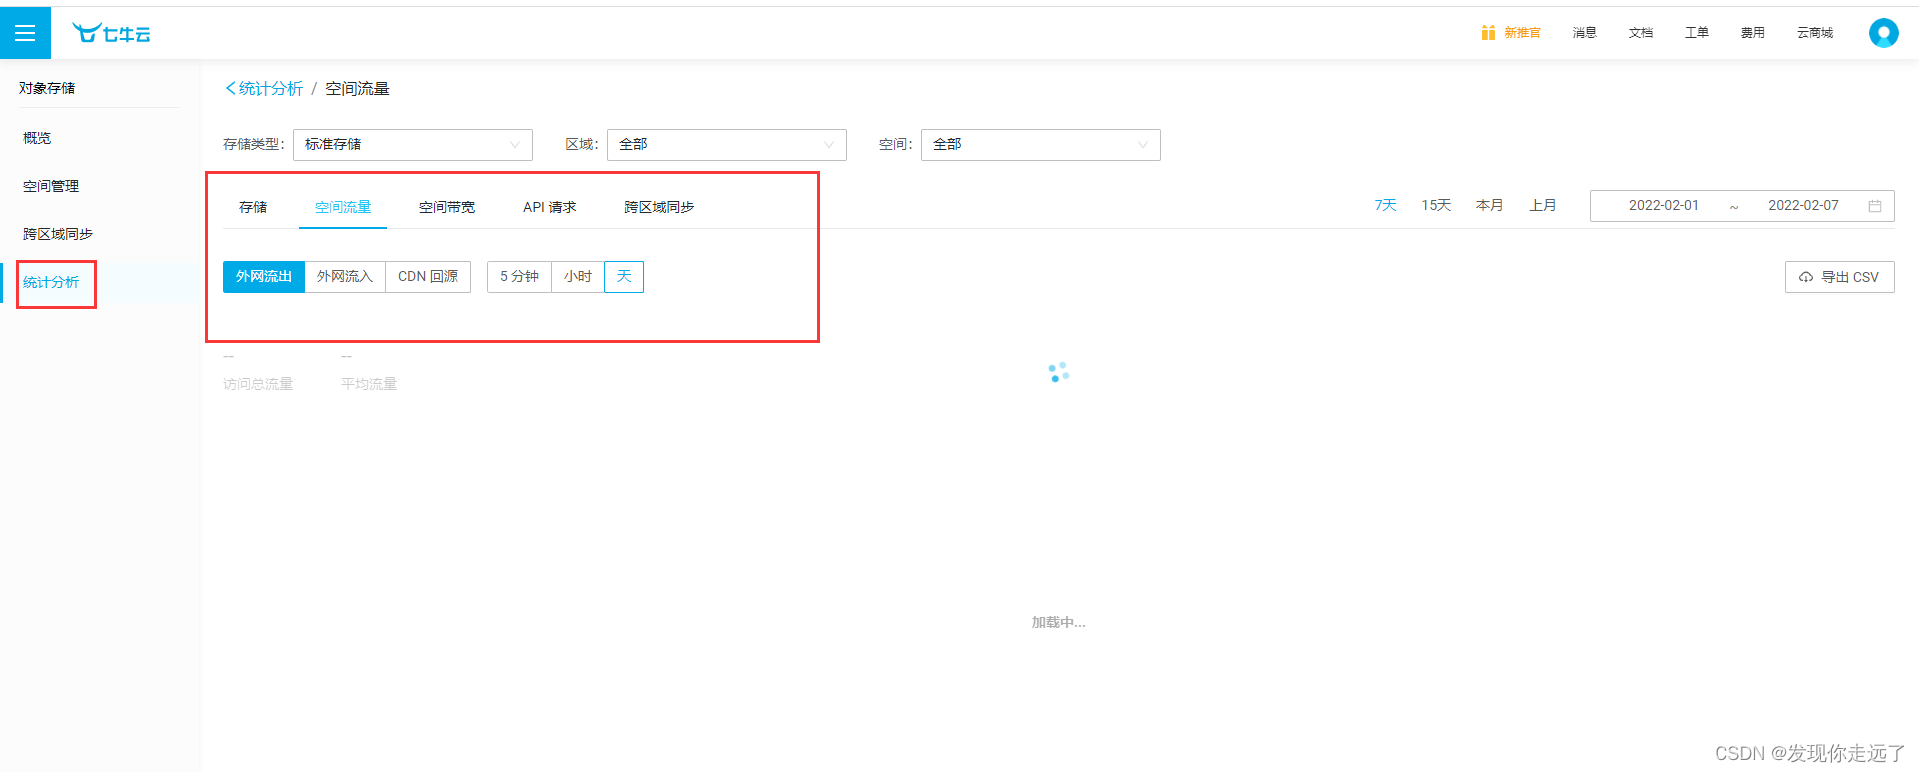Set granularity to 天

pyautogui.click(x=624, y=277)
